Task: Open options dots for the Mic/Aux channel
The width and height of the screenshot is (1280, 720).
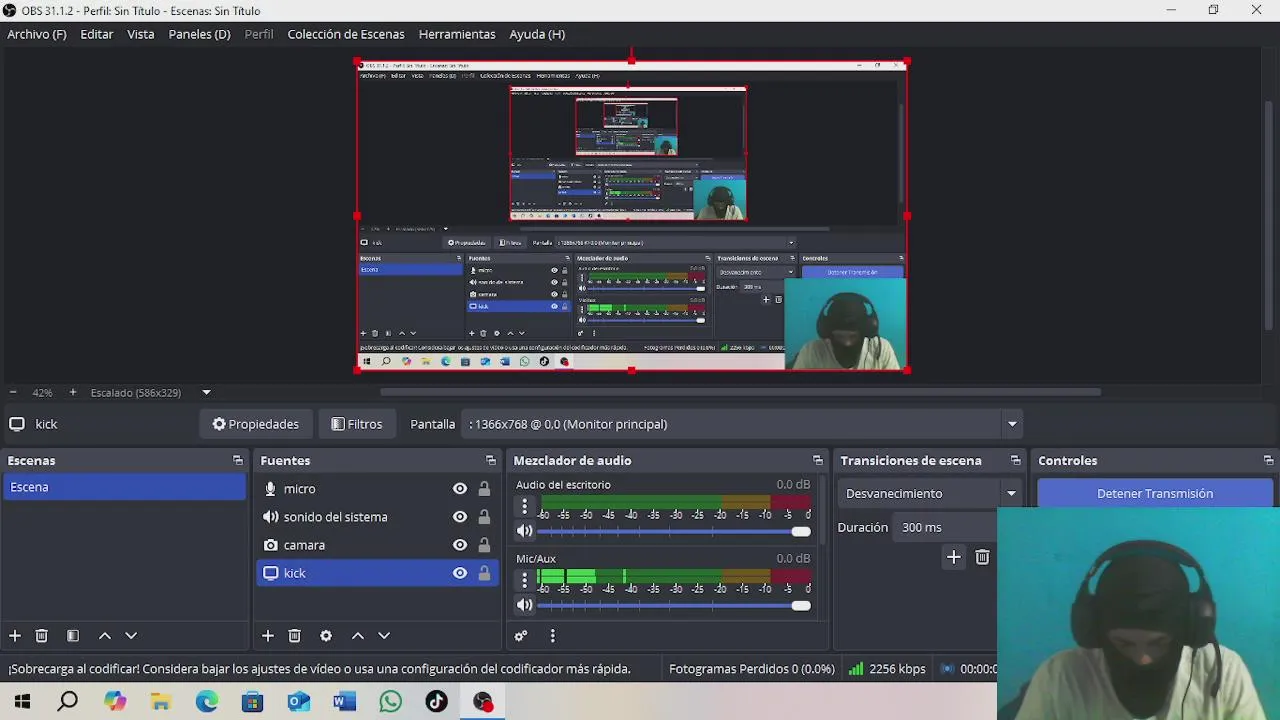Action: (x=524, y=581)
